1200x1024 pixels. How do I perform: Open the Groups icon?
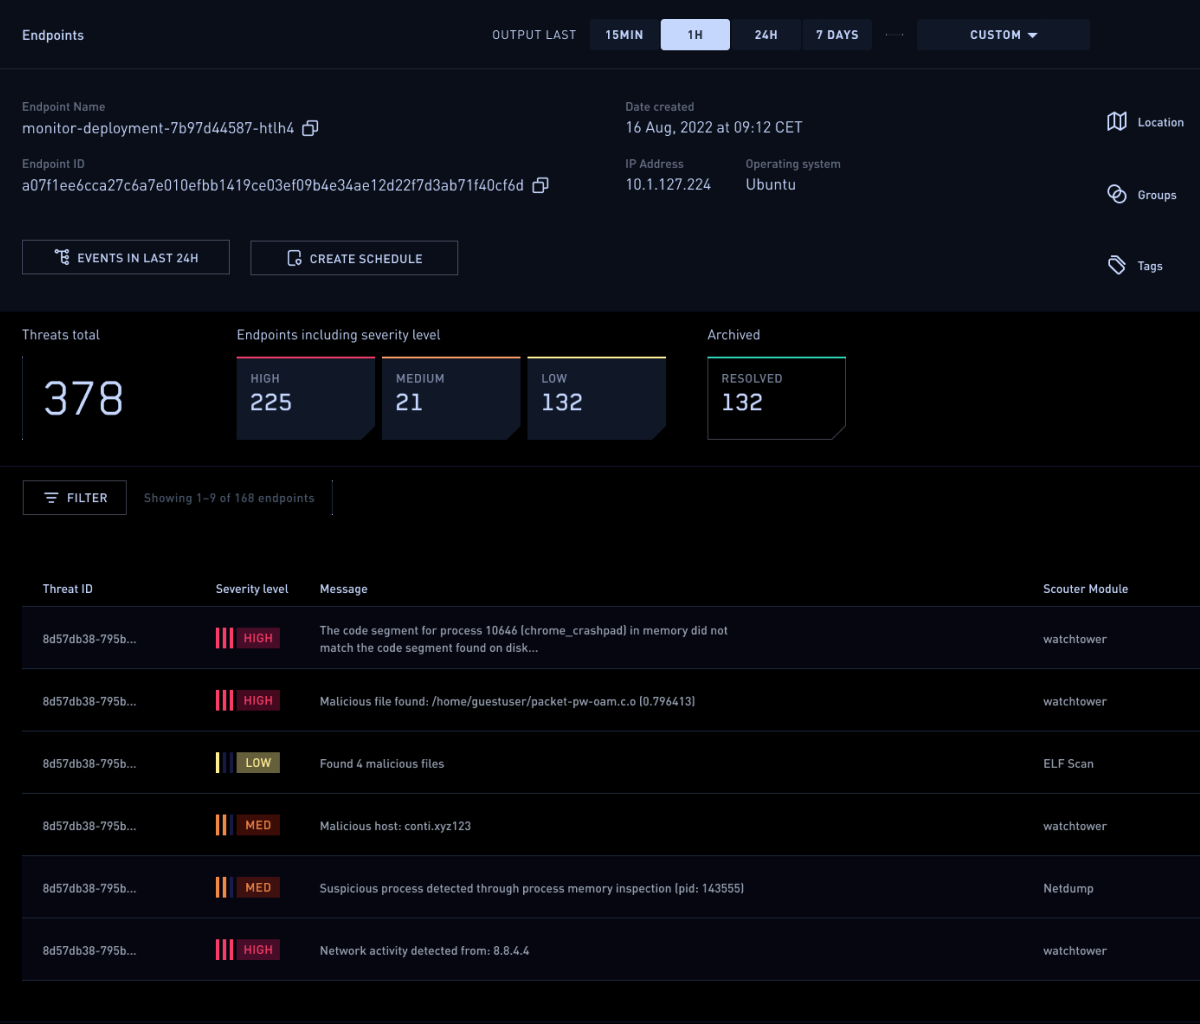1117,195
